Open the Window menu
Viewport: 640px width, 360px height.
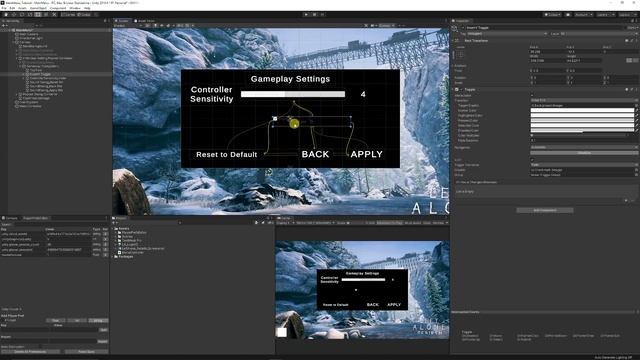tap(75, 8)
